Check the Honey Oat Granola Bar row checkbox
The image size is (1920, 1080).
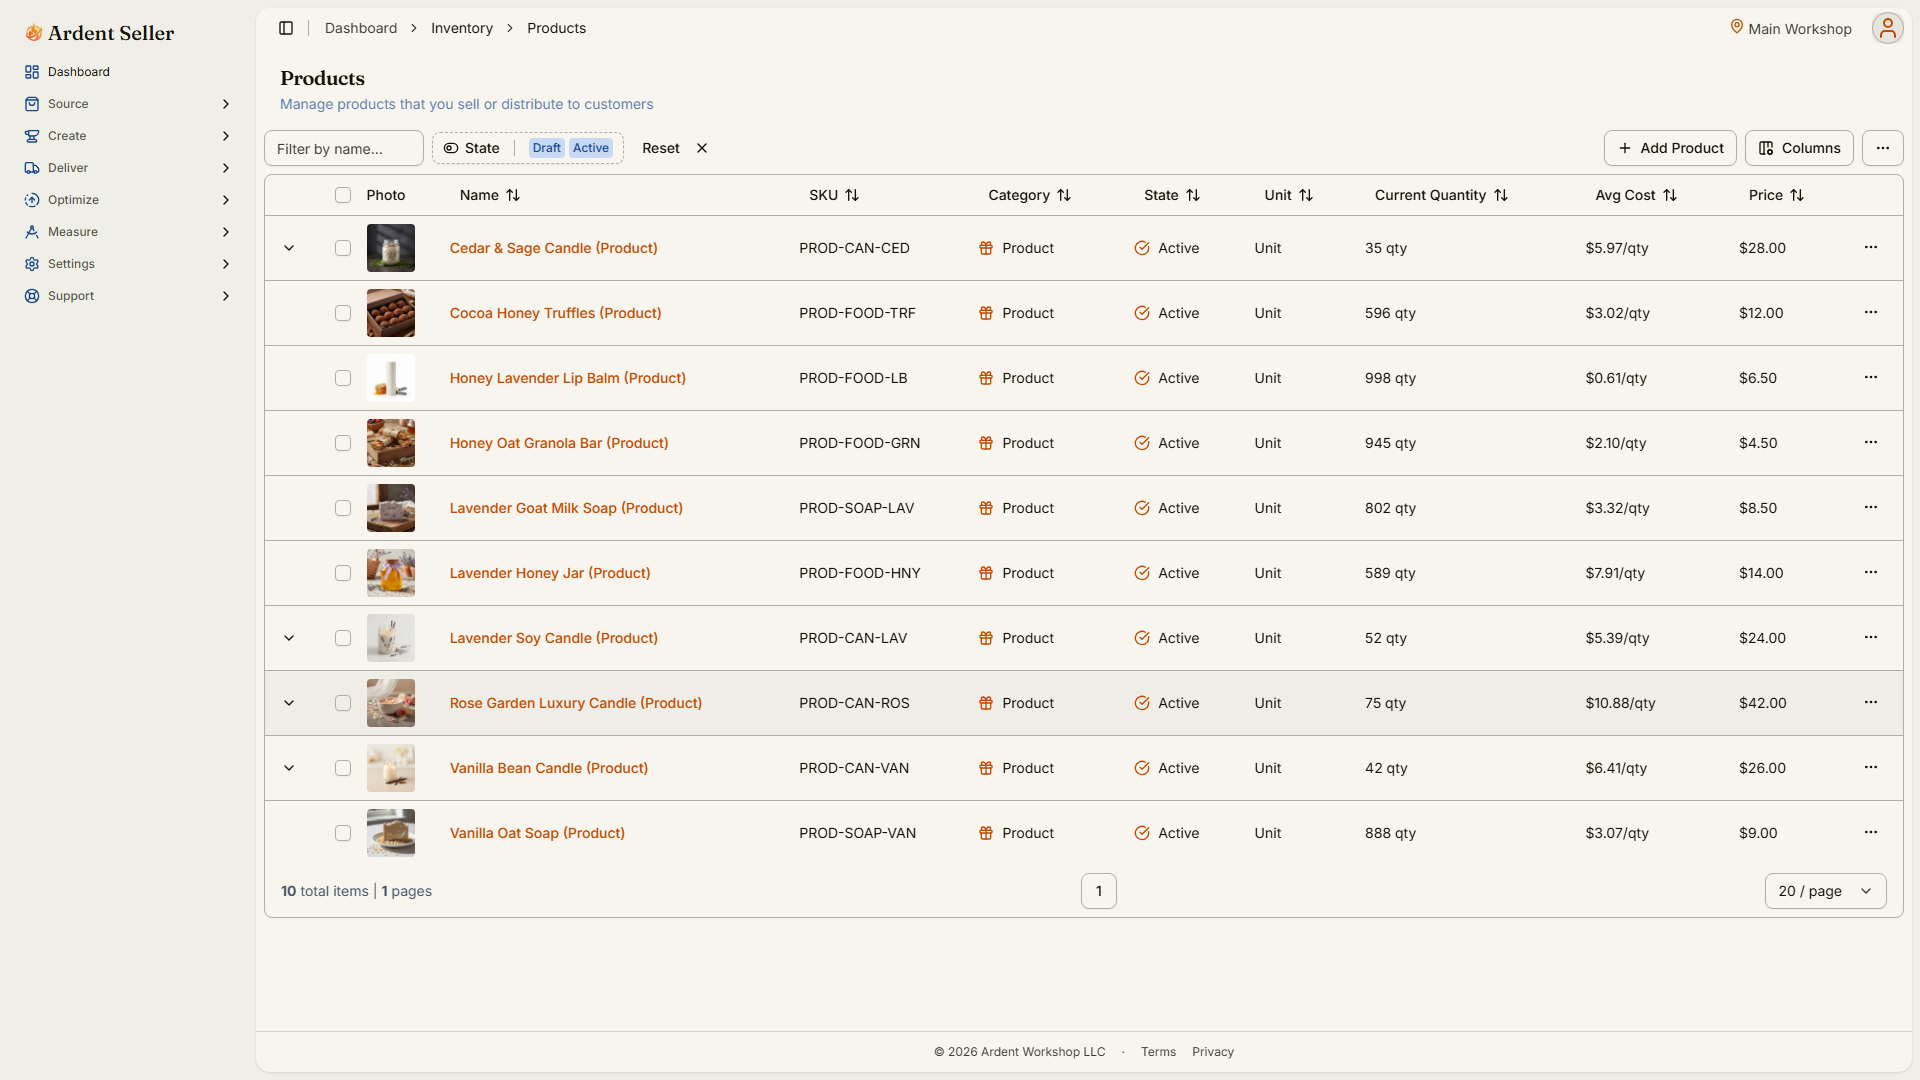click(343, 443)
